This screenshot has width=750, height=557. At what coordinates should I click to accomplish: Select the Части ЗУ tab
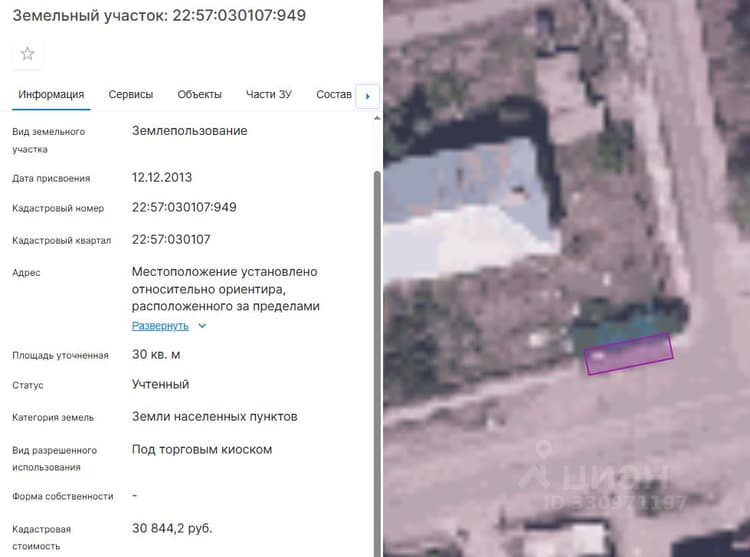[268, 95]
